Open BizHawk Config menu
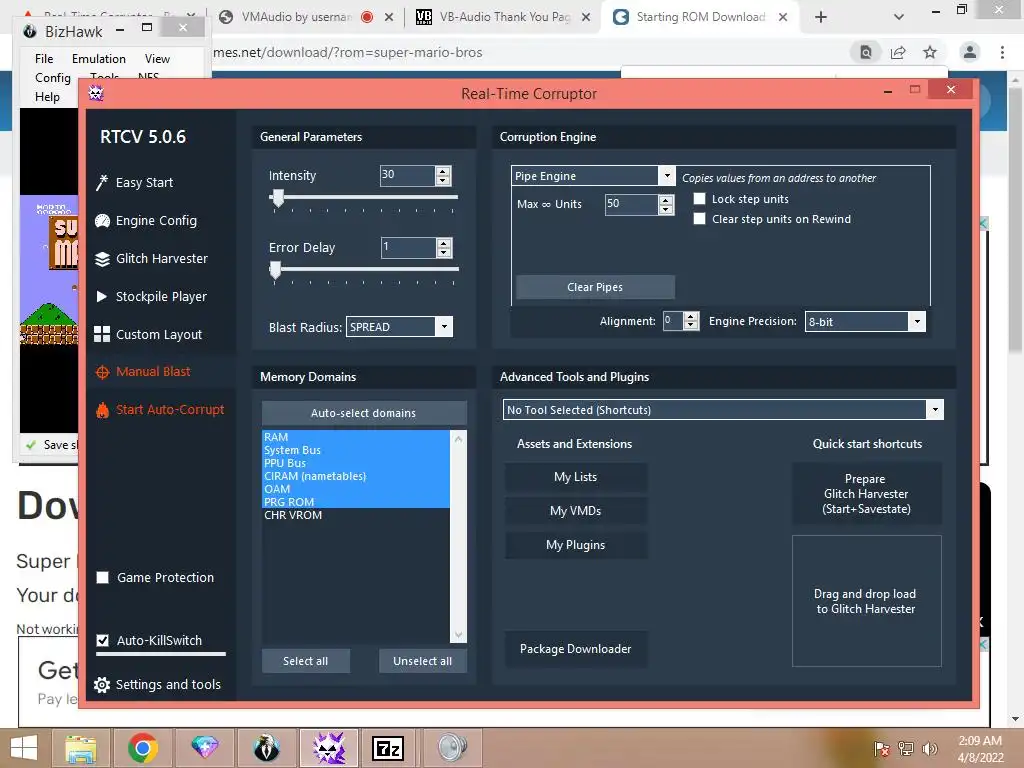Screen dimensions: 1024x768 tap(53, 78)
